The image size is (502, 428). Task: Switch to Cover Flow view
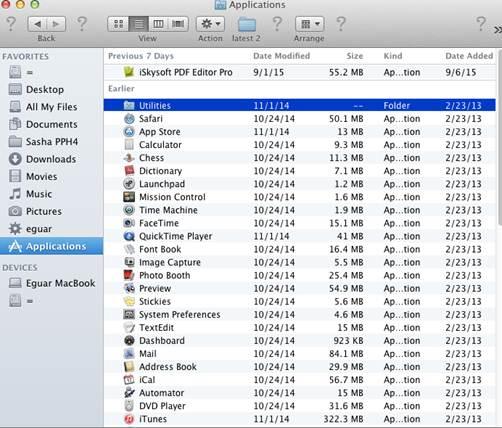pyautogui.click(x=178, y=24)
